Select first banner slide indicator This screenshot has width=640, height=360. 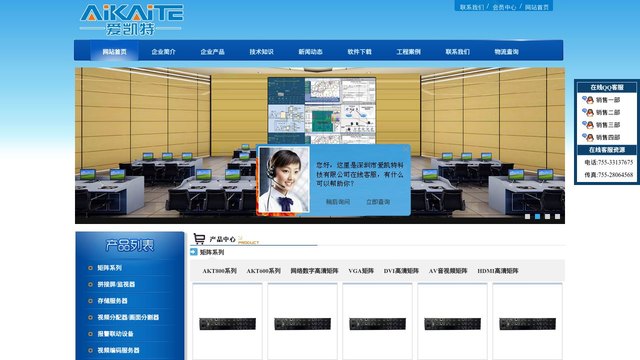tap(527, 216)
